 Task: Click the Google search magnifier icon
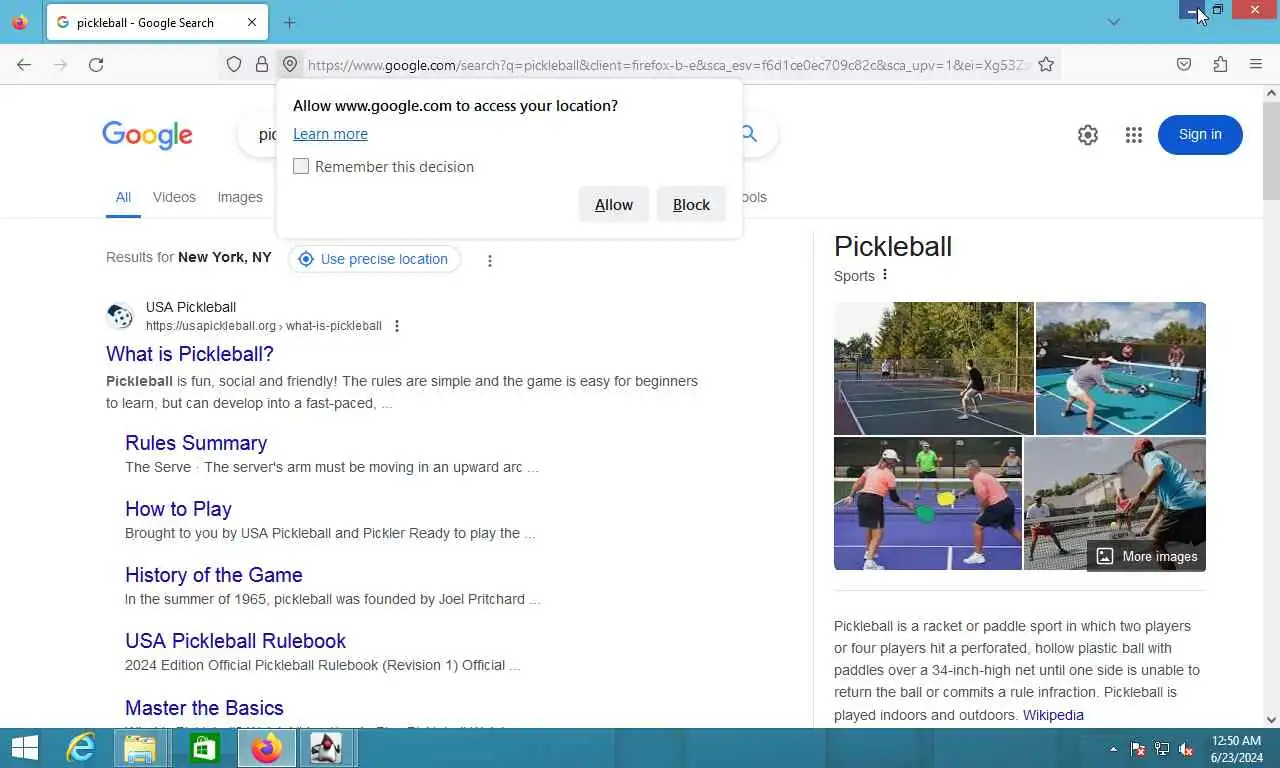point(749,134)
